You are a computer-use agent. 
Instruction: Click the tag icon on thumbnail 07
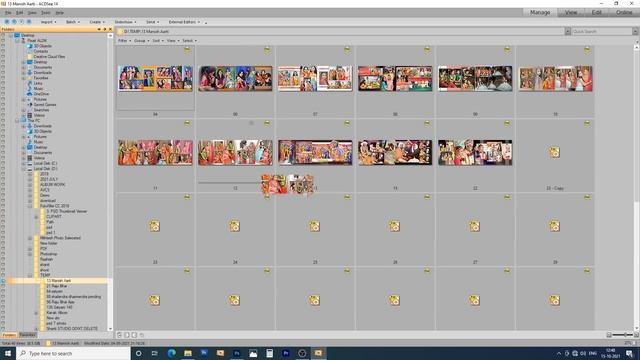click(347, 50)
